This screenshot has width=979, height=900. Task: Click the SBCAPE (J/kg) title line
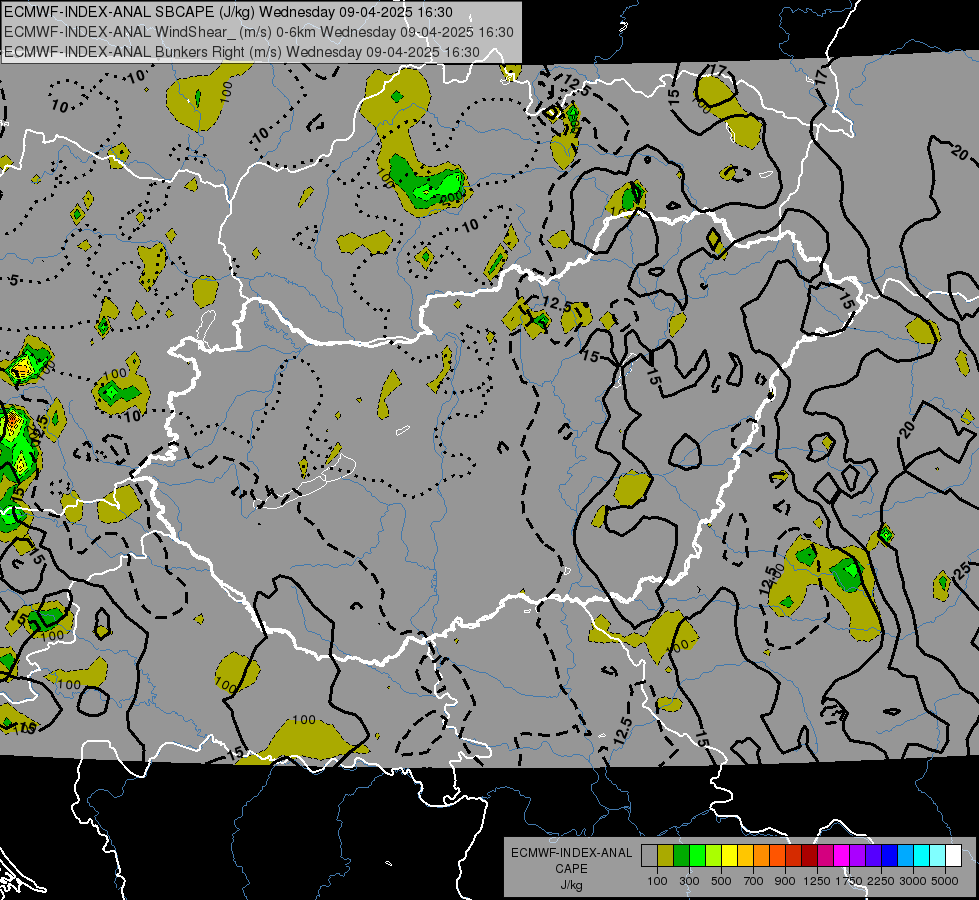point(229,12)
